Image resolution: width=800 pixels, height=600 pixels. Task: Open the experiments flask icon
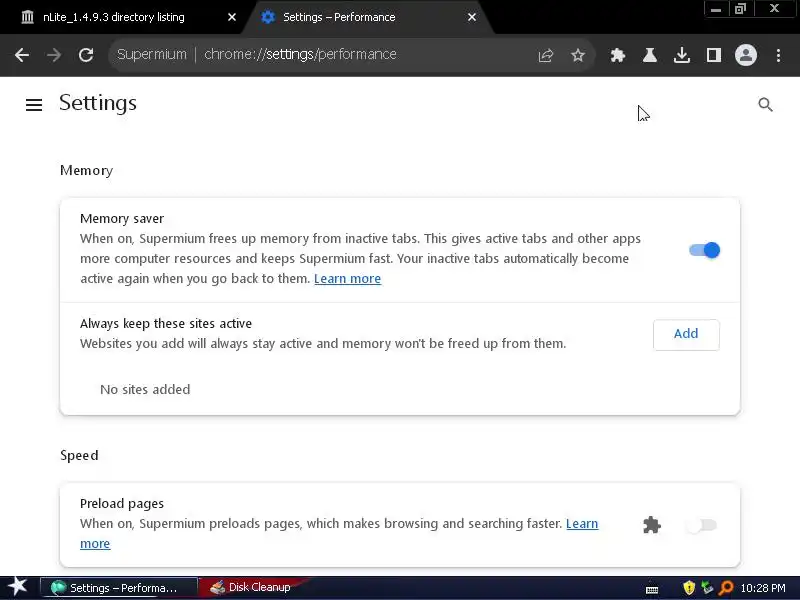pyautogui.click(x=649, y=55)
